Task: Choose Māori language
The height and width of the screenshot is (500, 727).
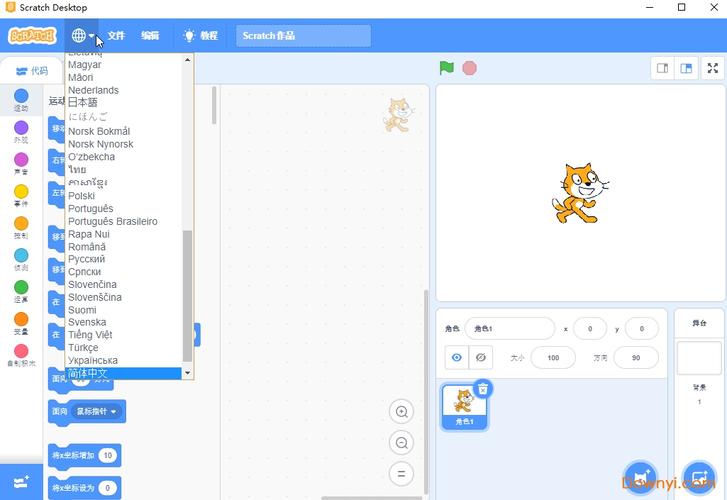Action: click(123, 77)
